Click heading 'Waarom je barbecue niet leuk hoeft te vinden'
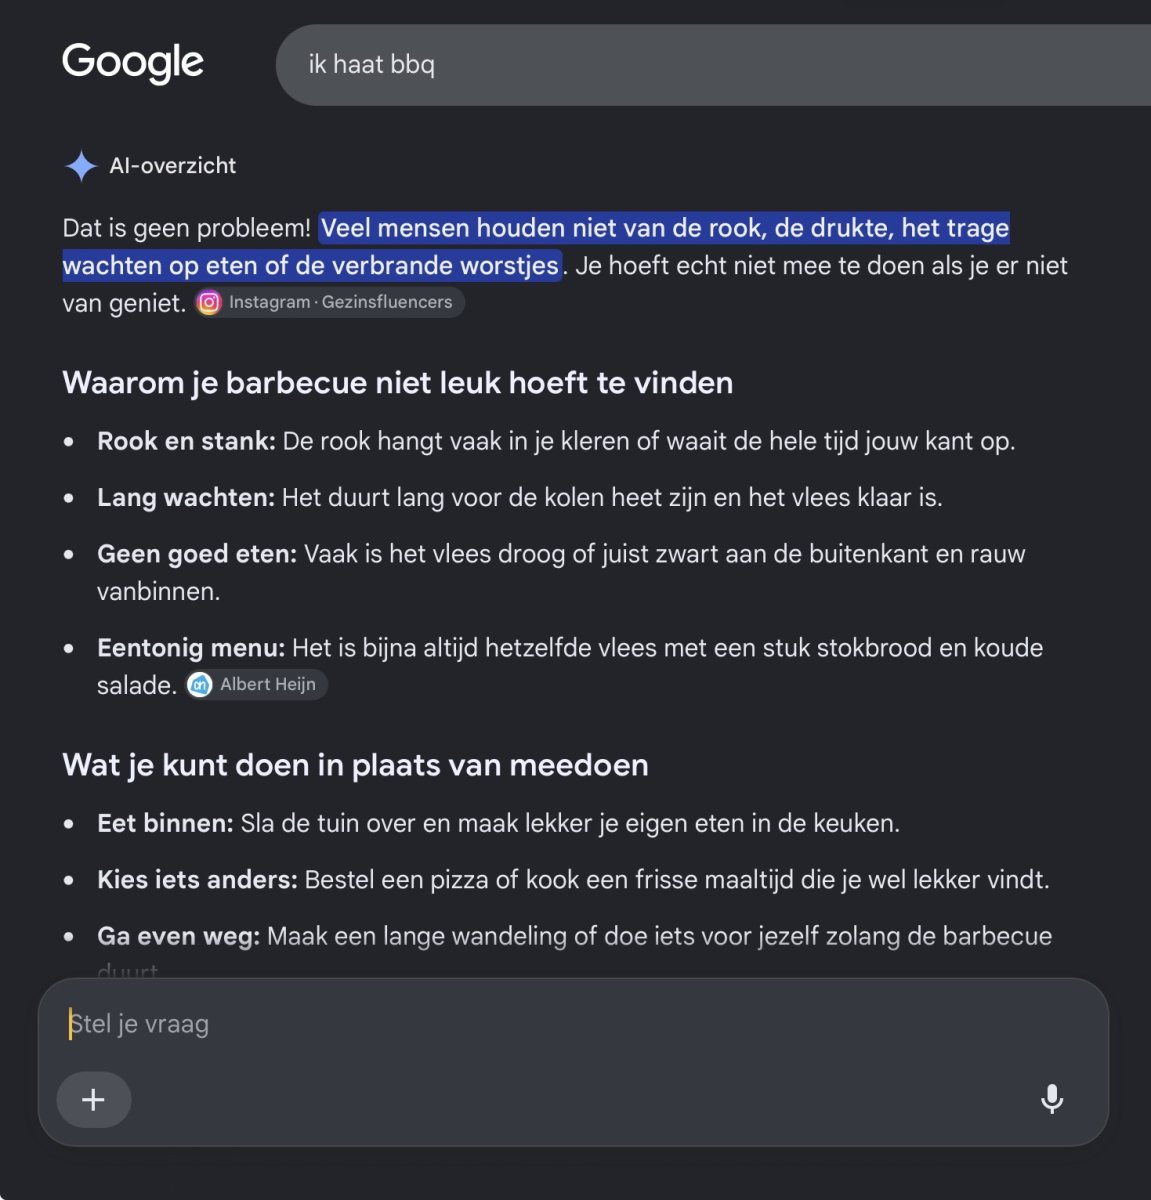1151x1200 pixels. coord(398,383)
